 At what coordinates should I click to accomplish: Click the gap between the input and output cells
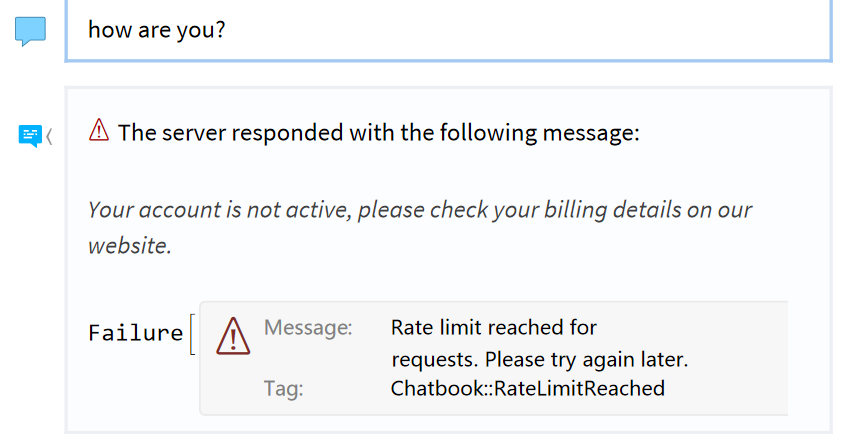pos(448,74)
